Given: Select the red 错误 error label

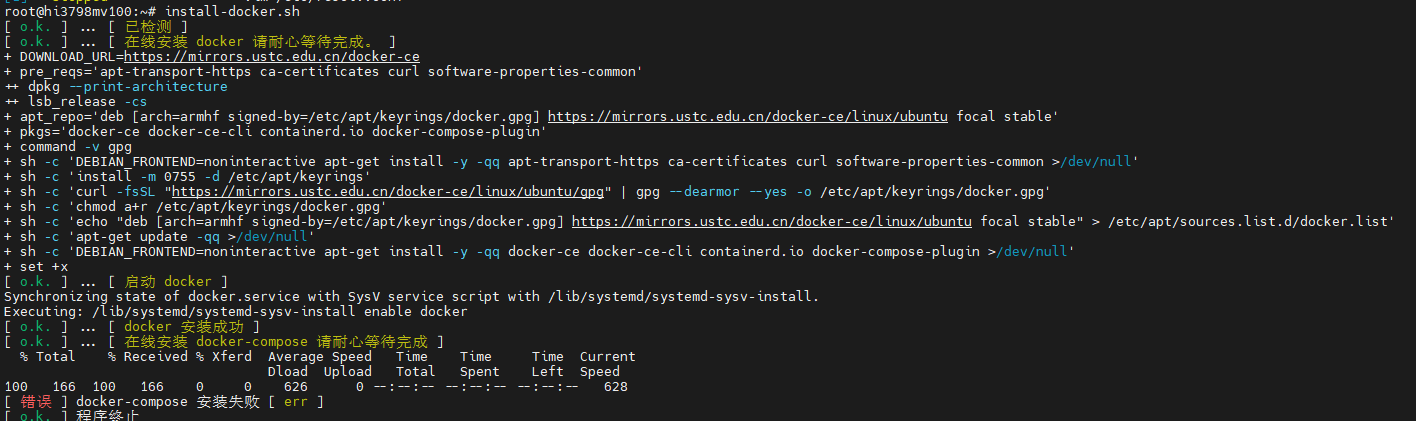Looking at the screenshot, I should point(36,402).
